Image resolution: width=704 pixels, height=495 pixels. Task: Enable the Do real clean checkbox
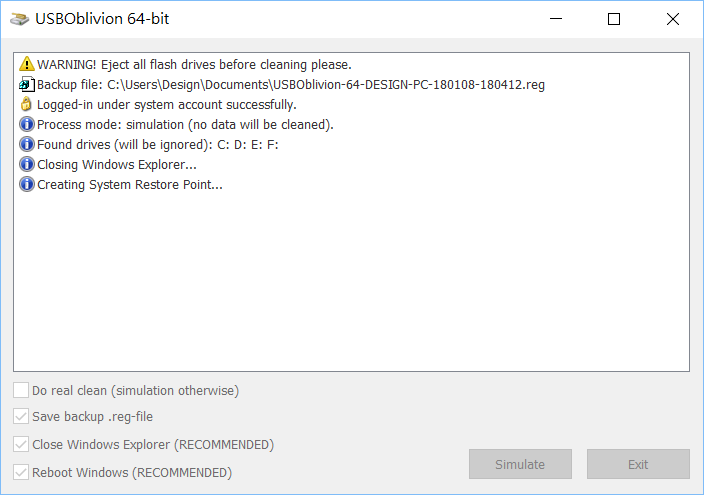[x=21, y=391]
